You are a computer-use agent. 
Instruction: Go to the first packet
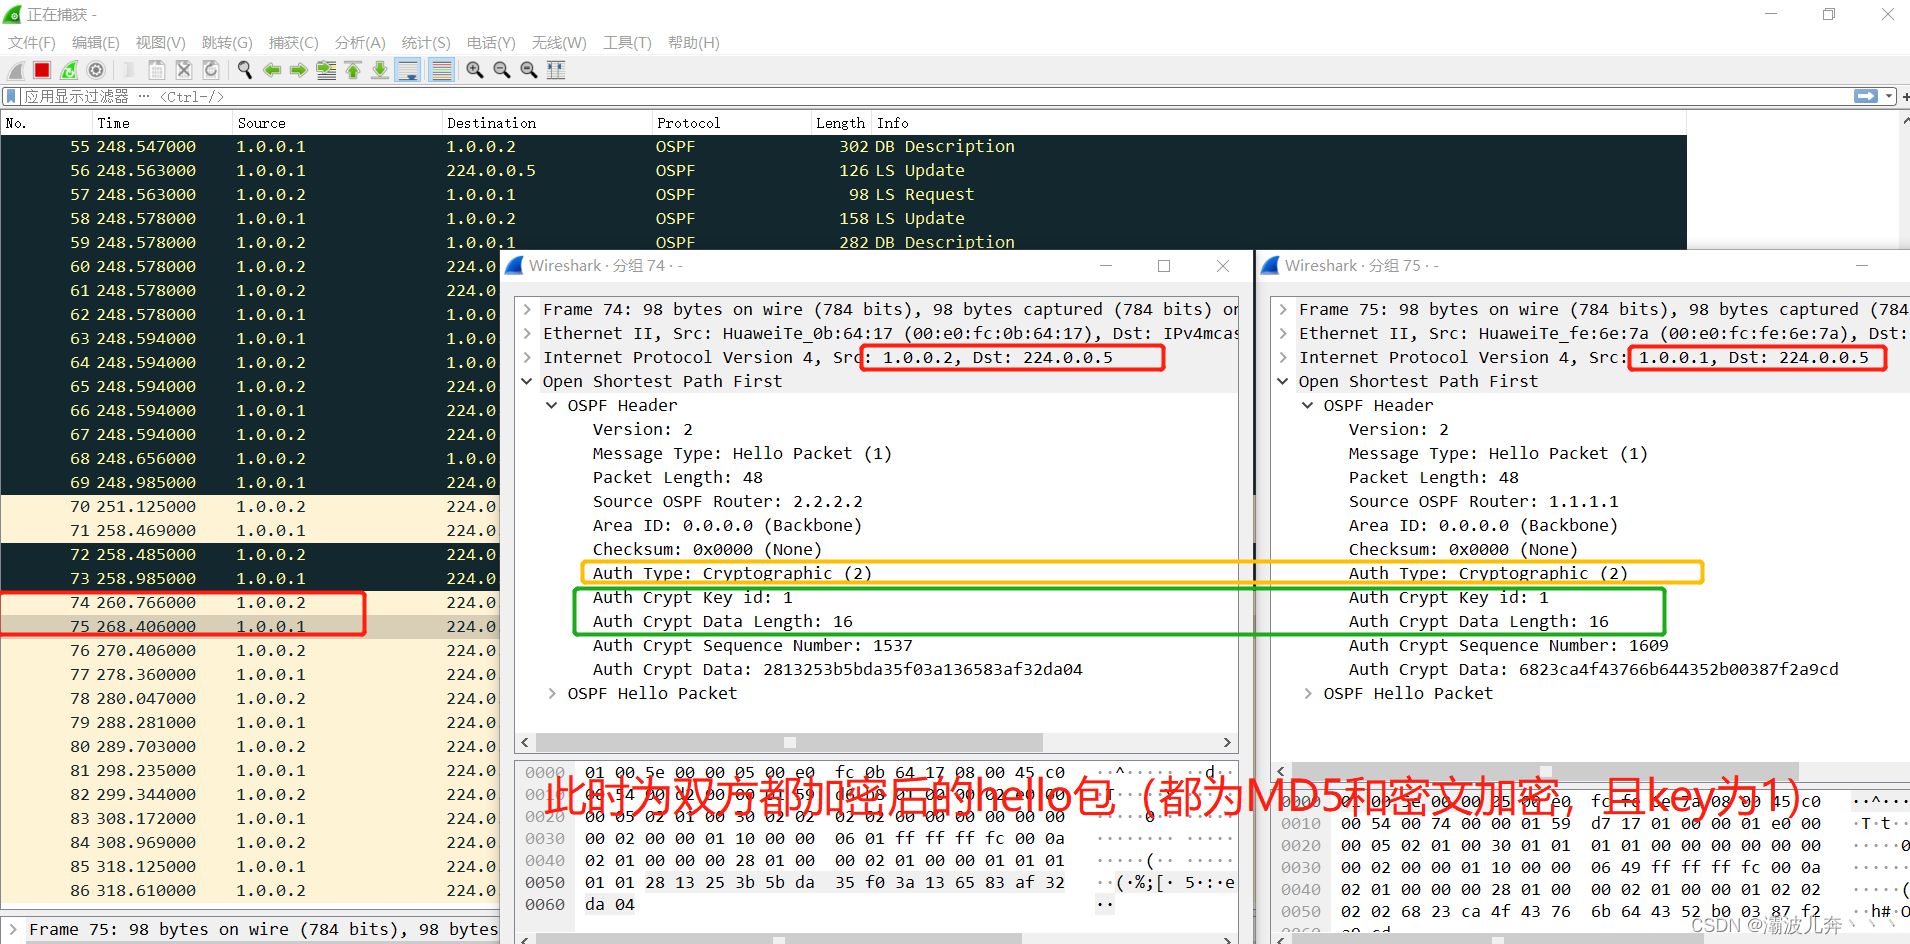coord(353,70)
